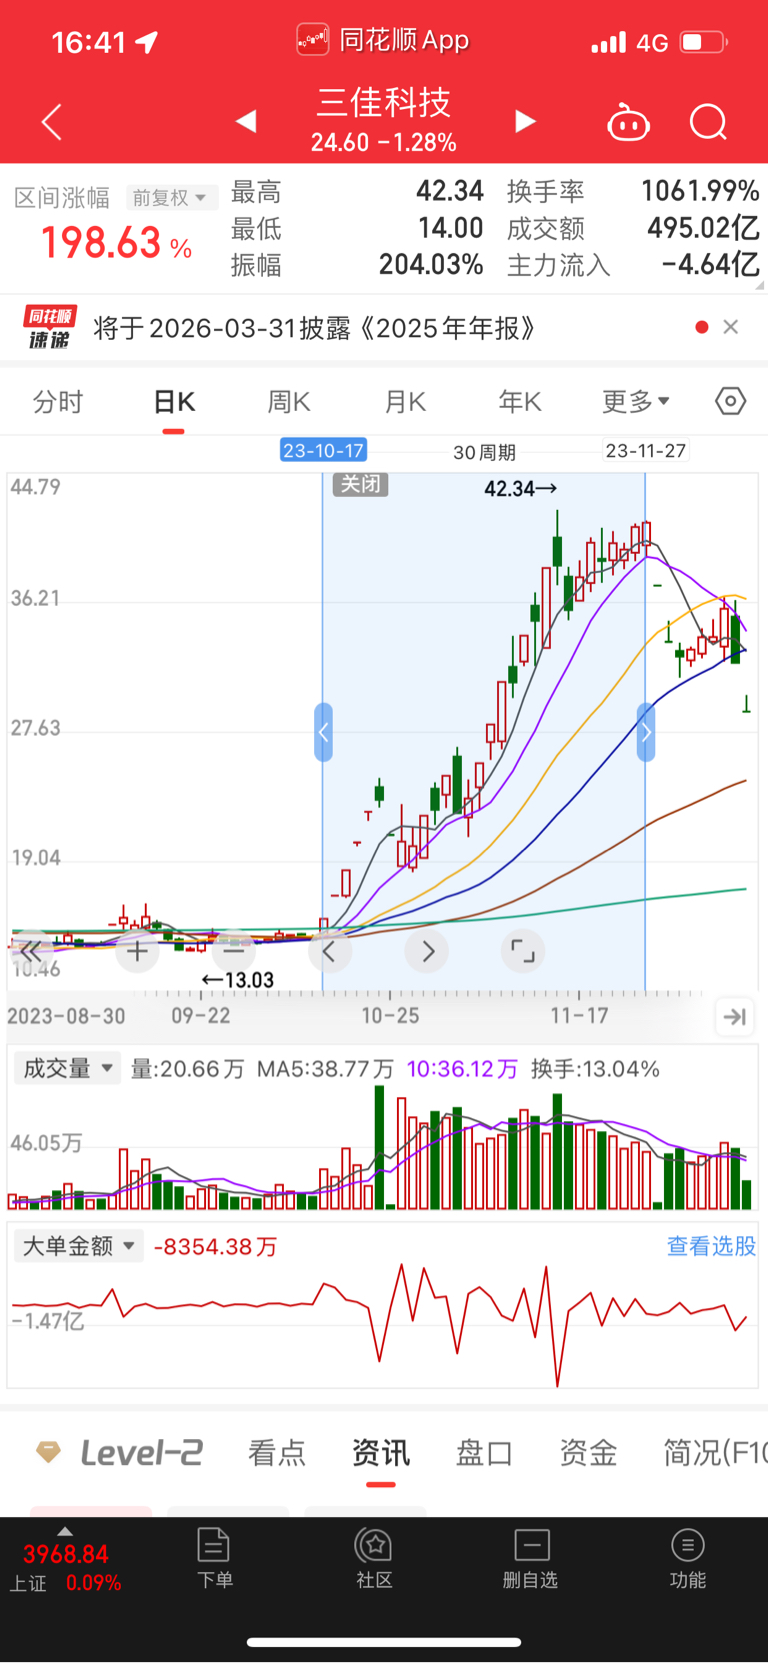Open the 更多 period dropdown
768x1663 pixels.
click(636, 402)
